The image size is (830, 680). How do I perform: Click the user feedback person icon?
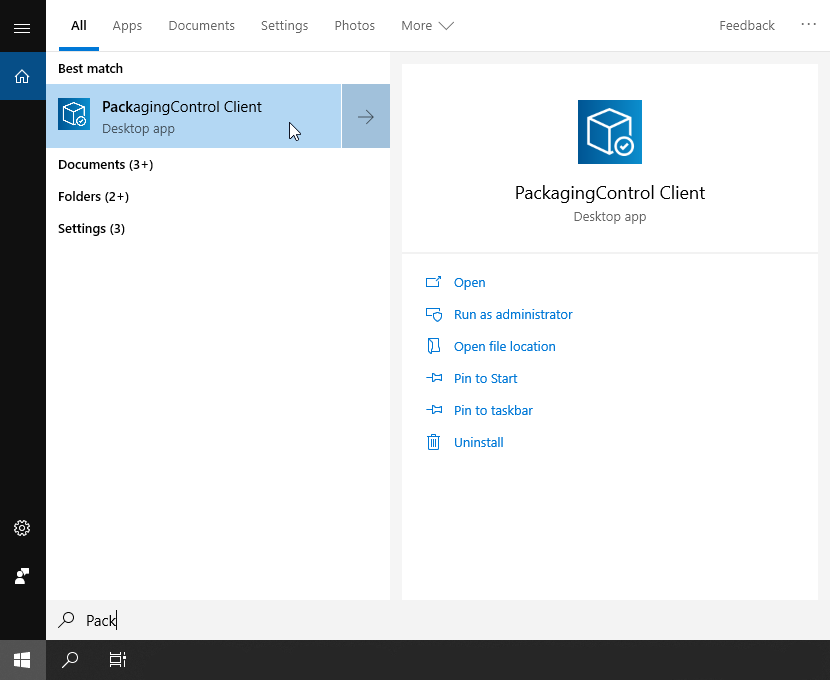[22, 576]
